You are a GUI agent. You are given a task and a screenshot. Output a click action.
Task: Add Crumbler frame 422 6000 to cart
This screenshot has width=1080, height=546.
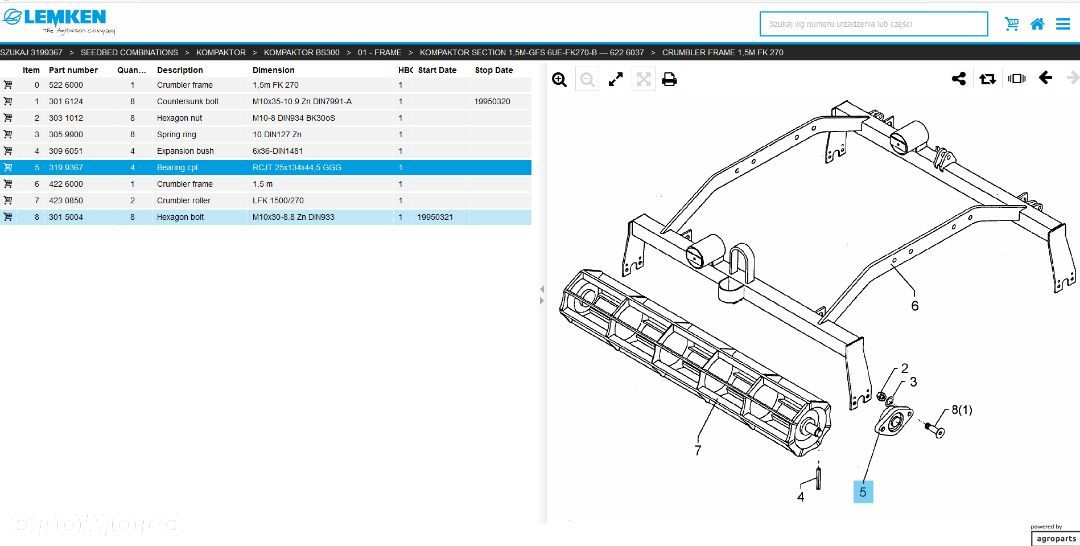(x=8, y=184)
